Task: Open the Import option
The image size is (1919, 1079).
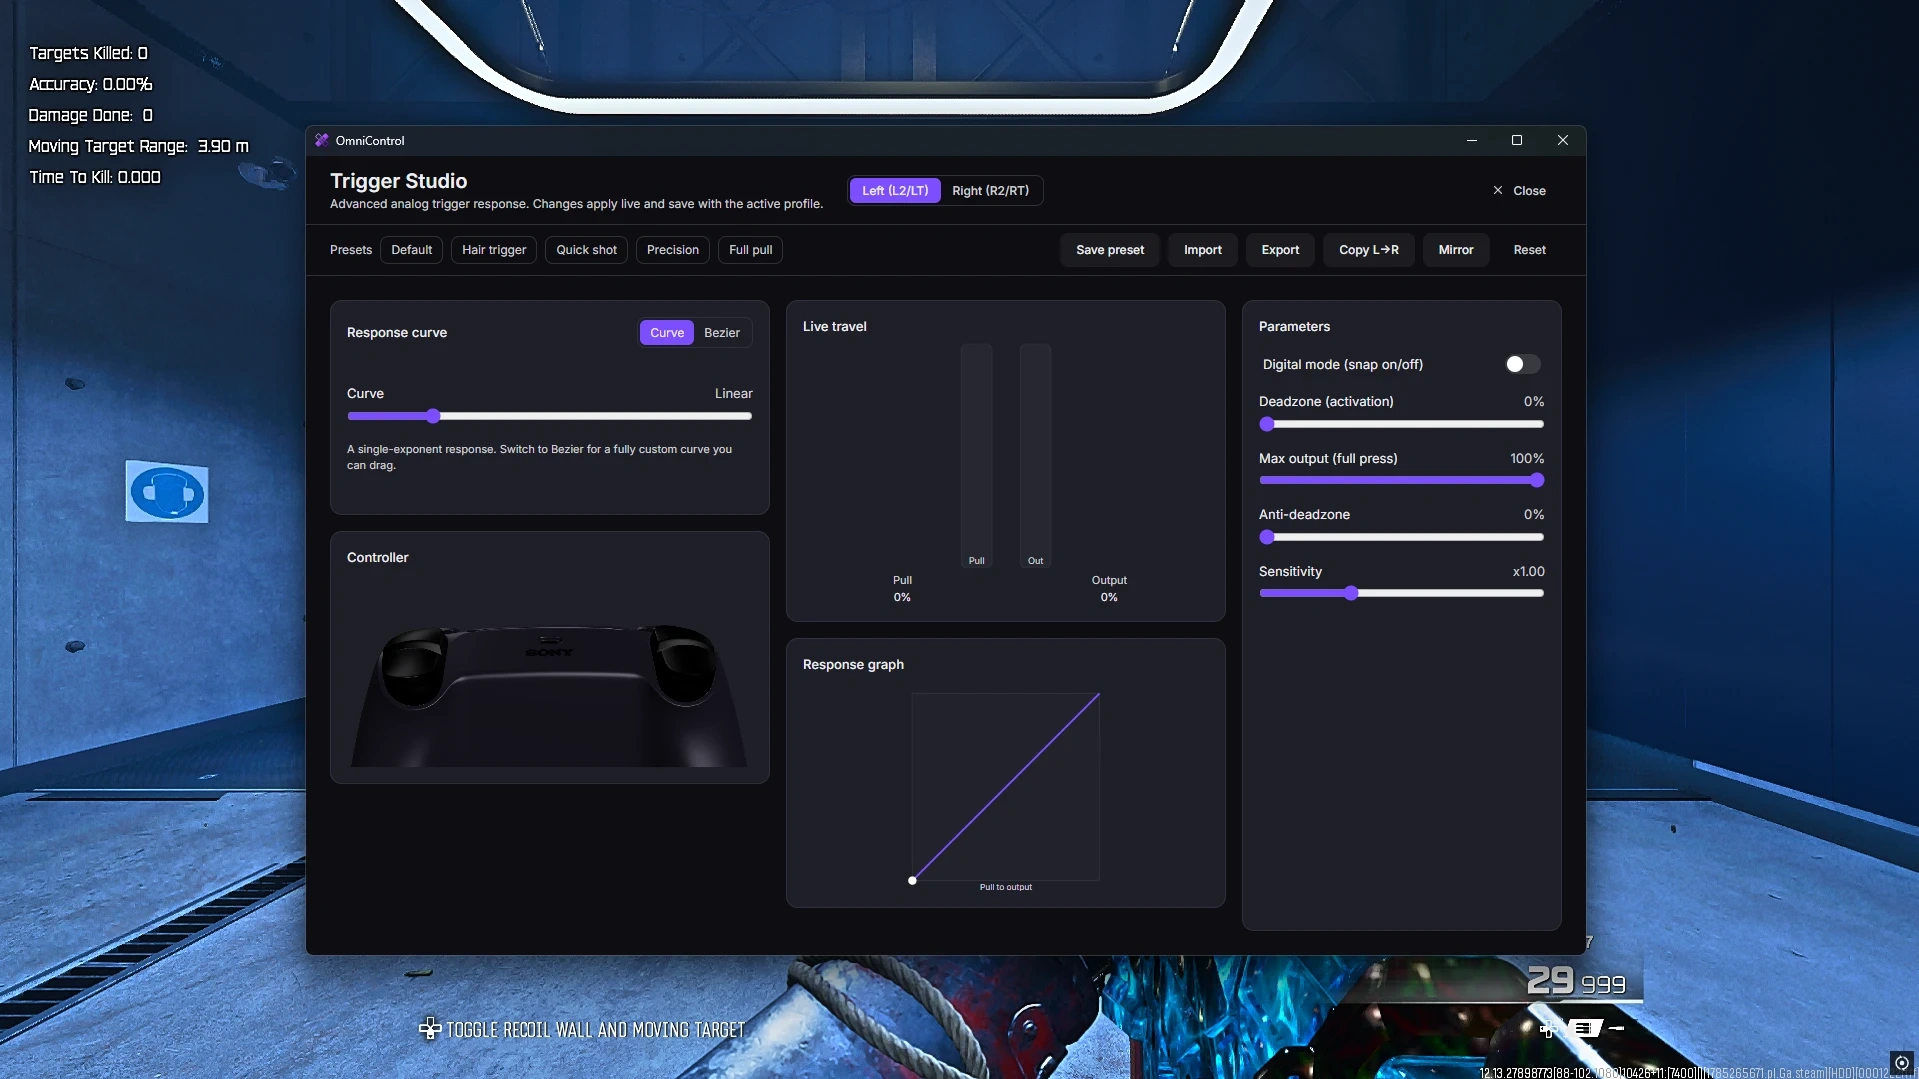Action: (x=1203, y=250)
